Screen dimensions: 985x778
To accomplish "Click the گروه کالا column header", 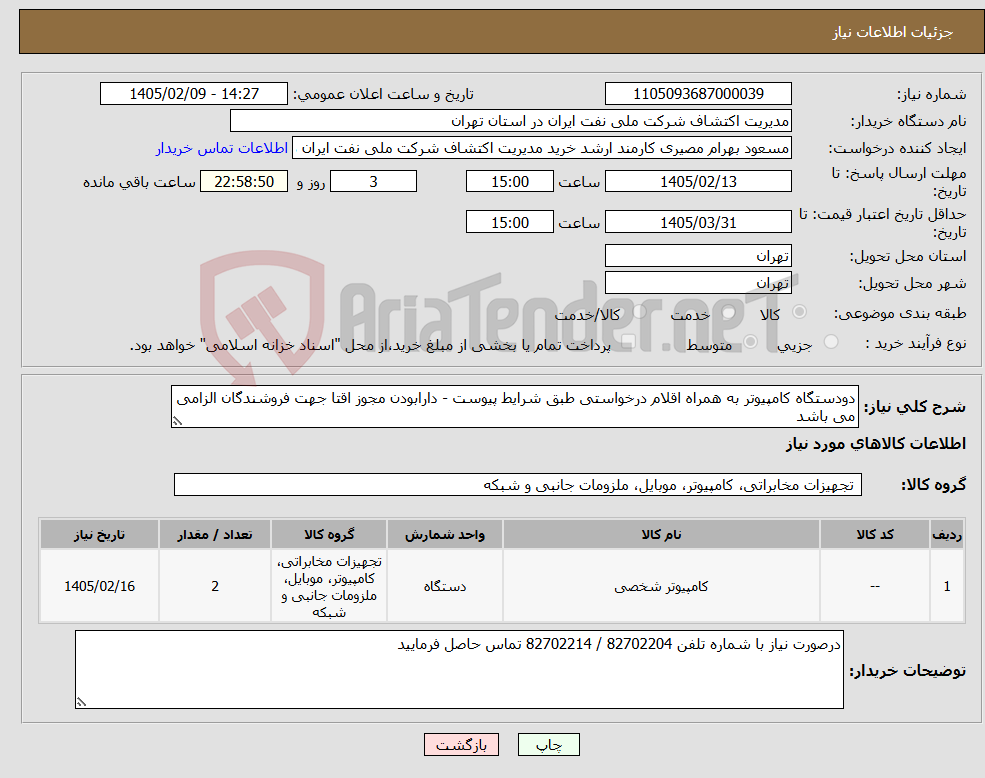I will [329, 534].
